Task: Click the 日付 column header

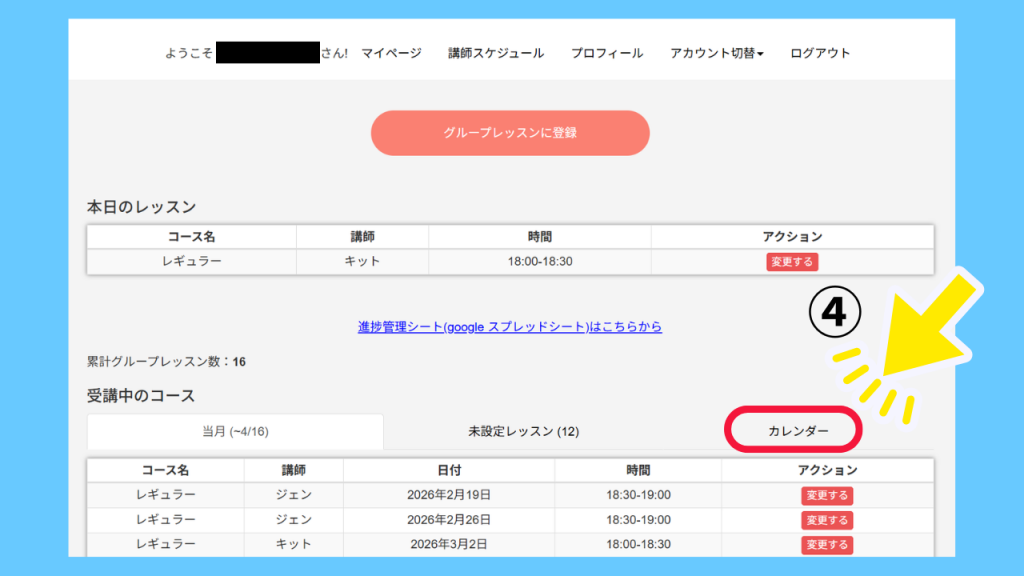Action: click(x=449, y=470)
